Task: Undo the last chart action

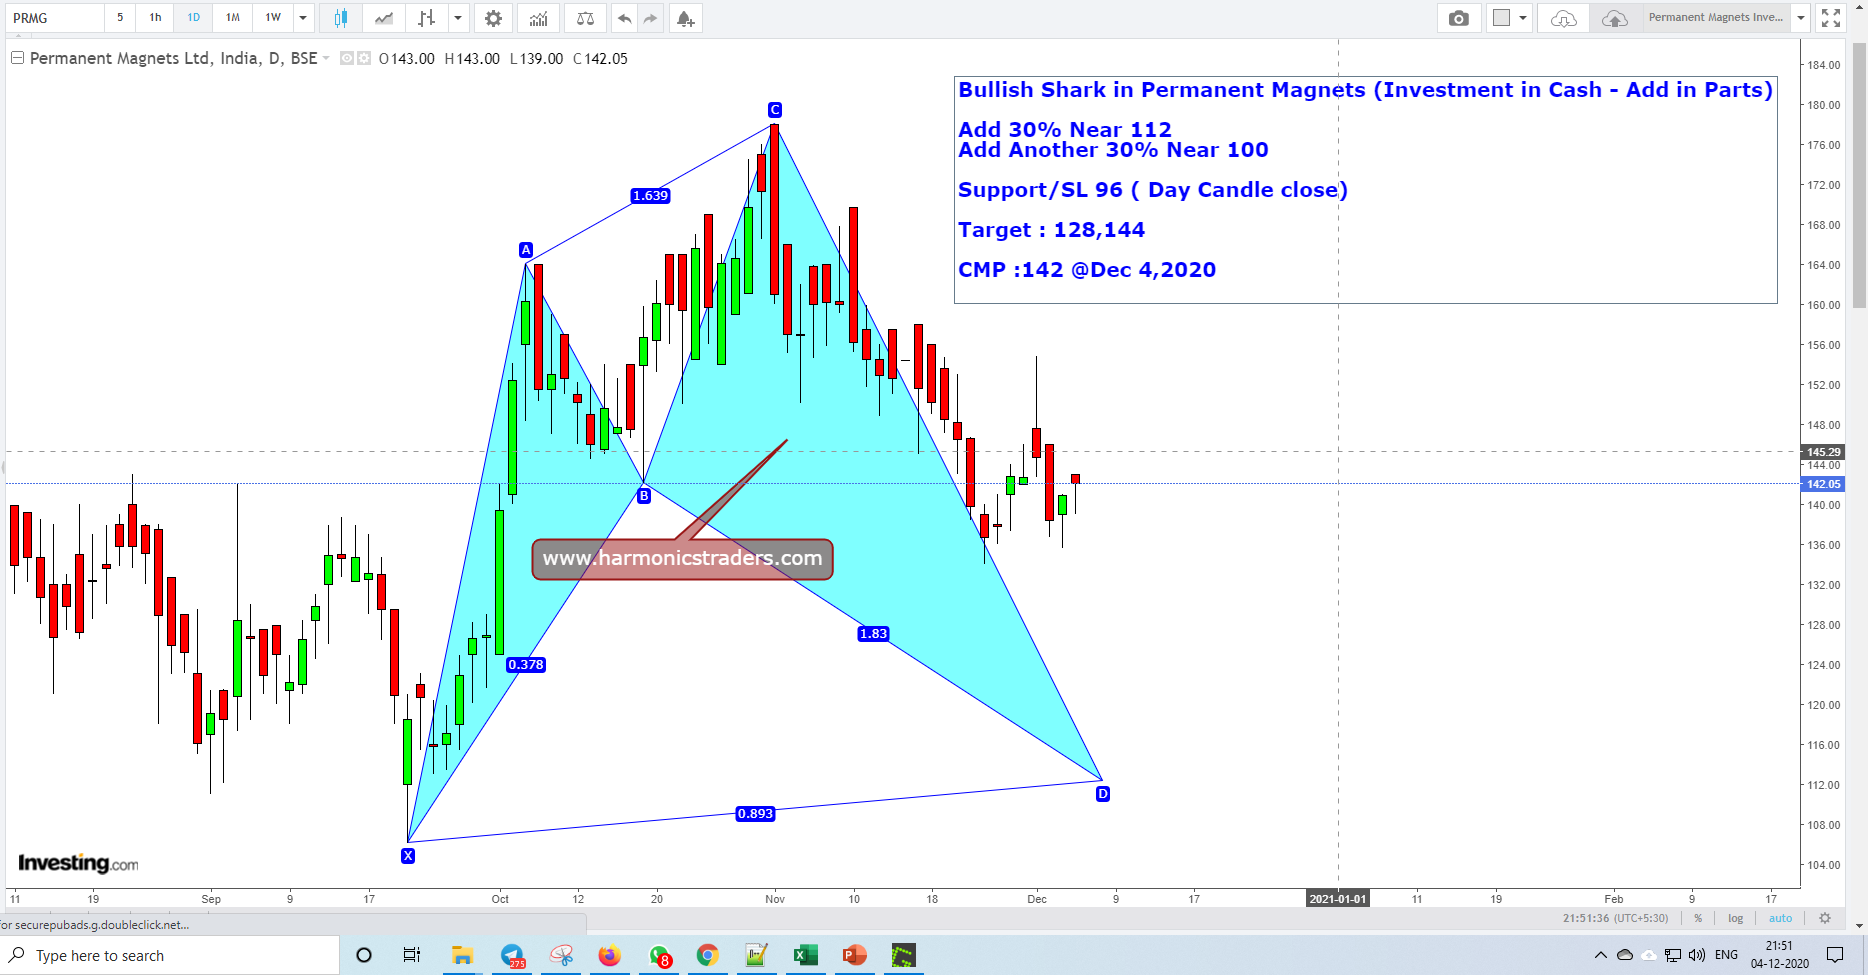Action: (625, 18)
